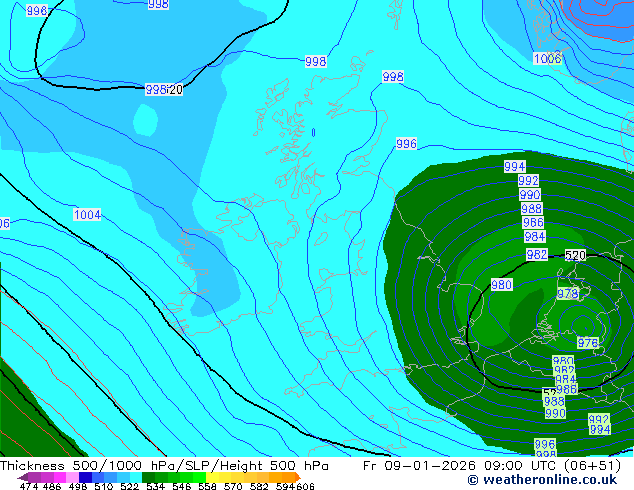Pick the brightest green legend swatch before yellow
The image size is (634, 490).
pyautogui.click(x=199, y=478)
